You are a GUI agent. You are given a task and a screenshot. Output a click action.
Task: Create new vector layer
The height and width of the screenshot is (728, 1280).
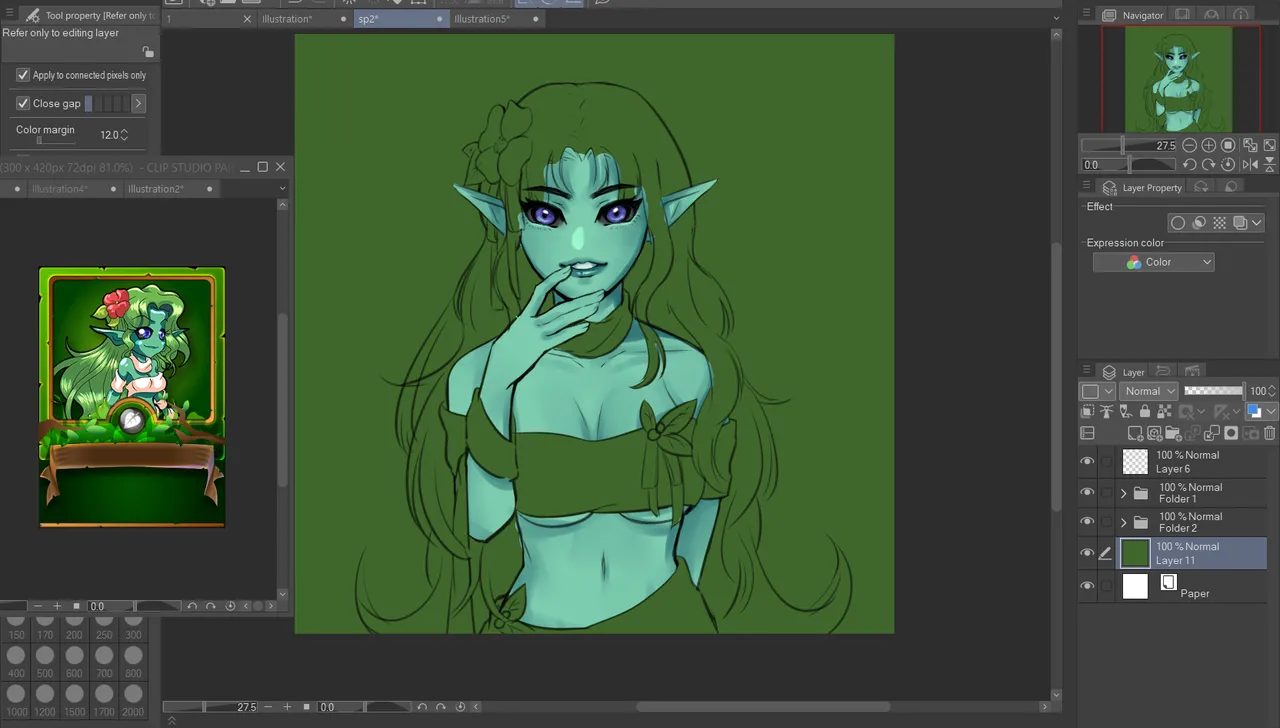pyautogui.click(x=1154, y=433)
